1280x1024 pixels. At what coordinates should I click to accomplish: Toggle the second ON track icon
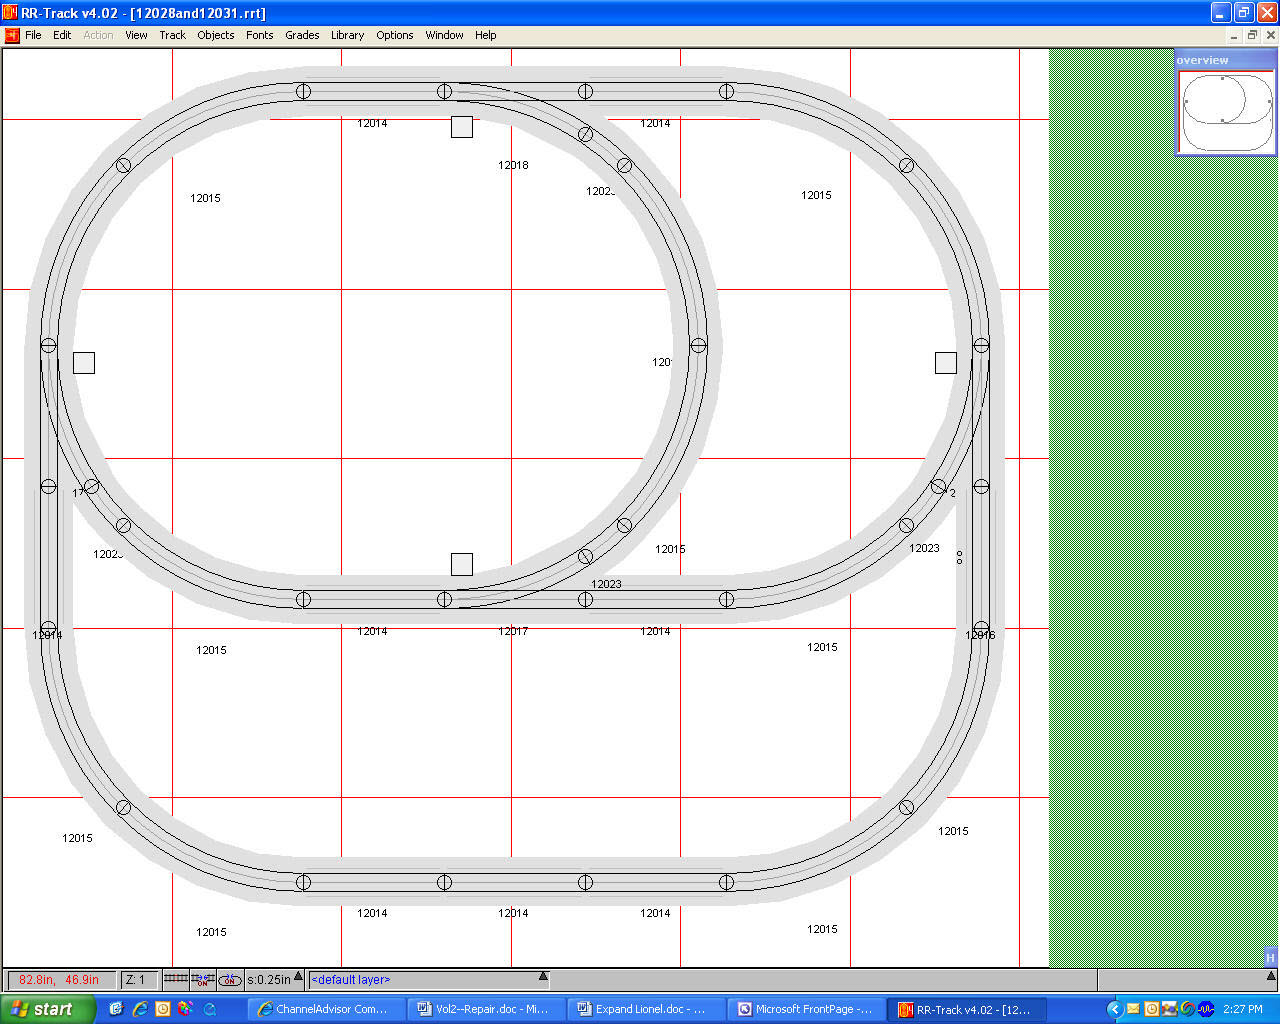202,980
